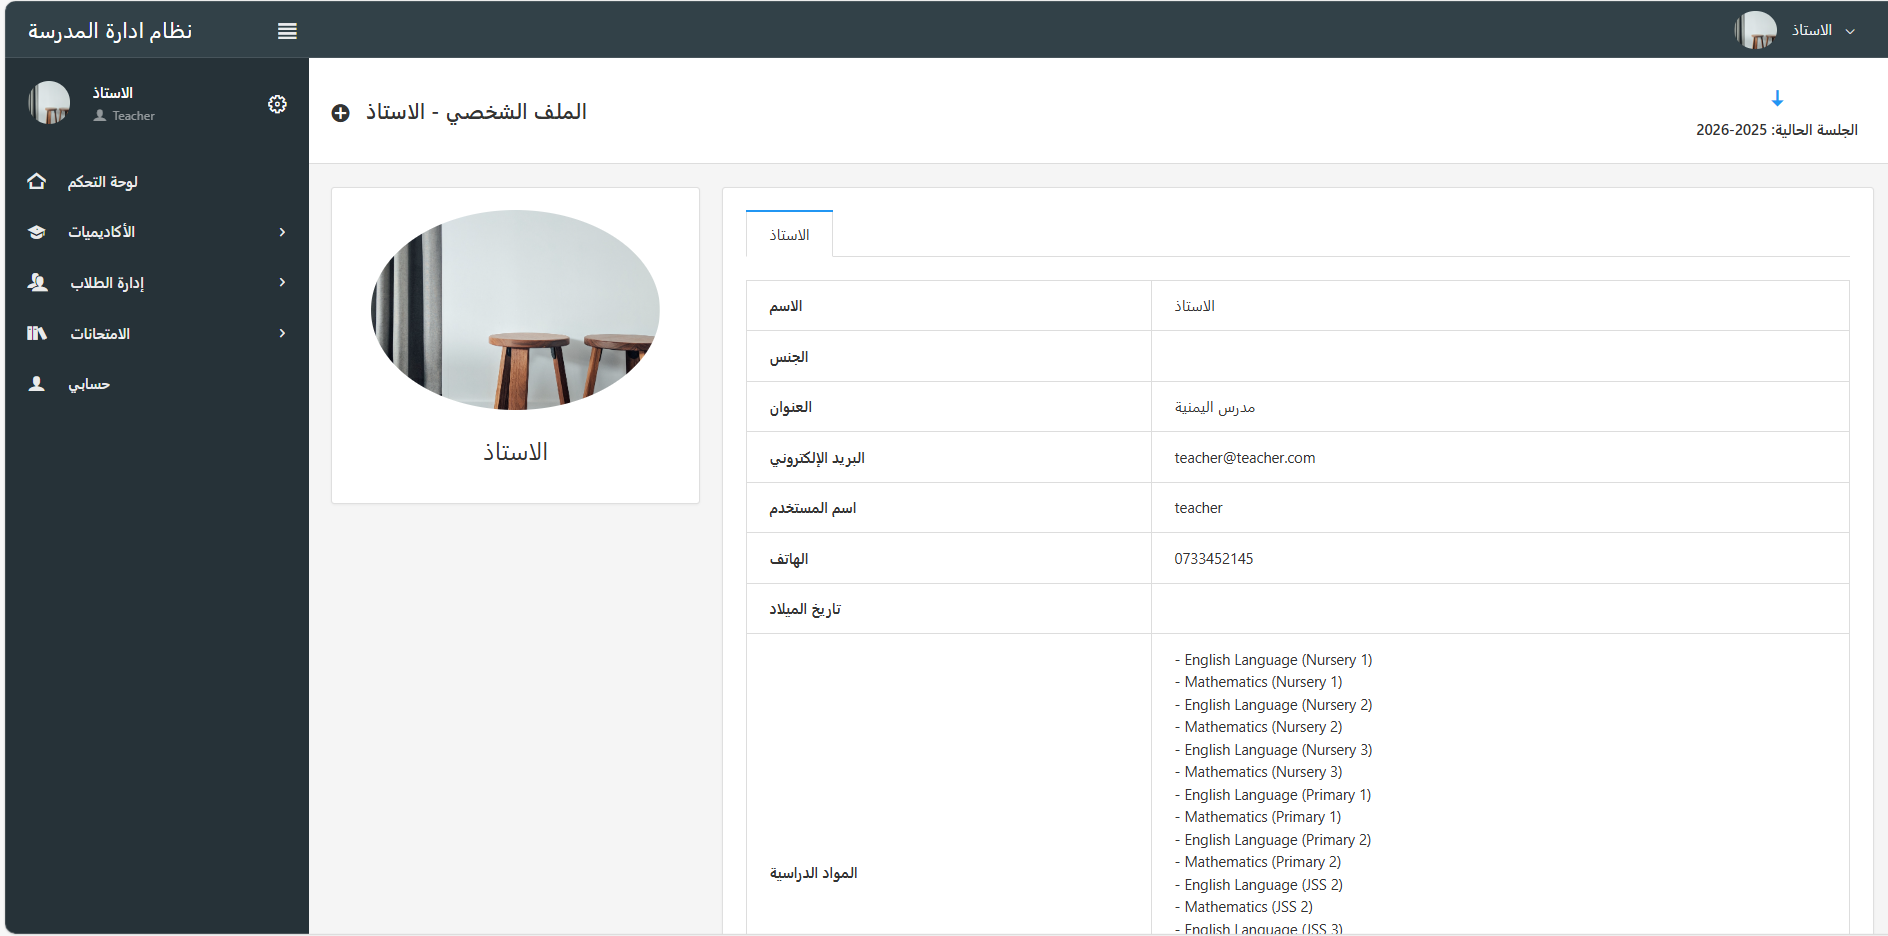This screenshot has width=1888, height=936.
Task: Click the graduation cap icon for الأكاديميات
Action: (x=37, y=232)
